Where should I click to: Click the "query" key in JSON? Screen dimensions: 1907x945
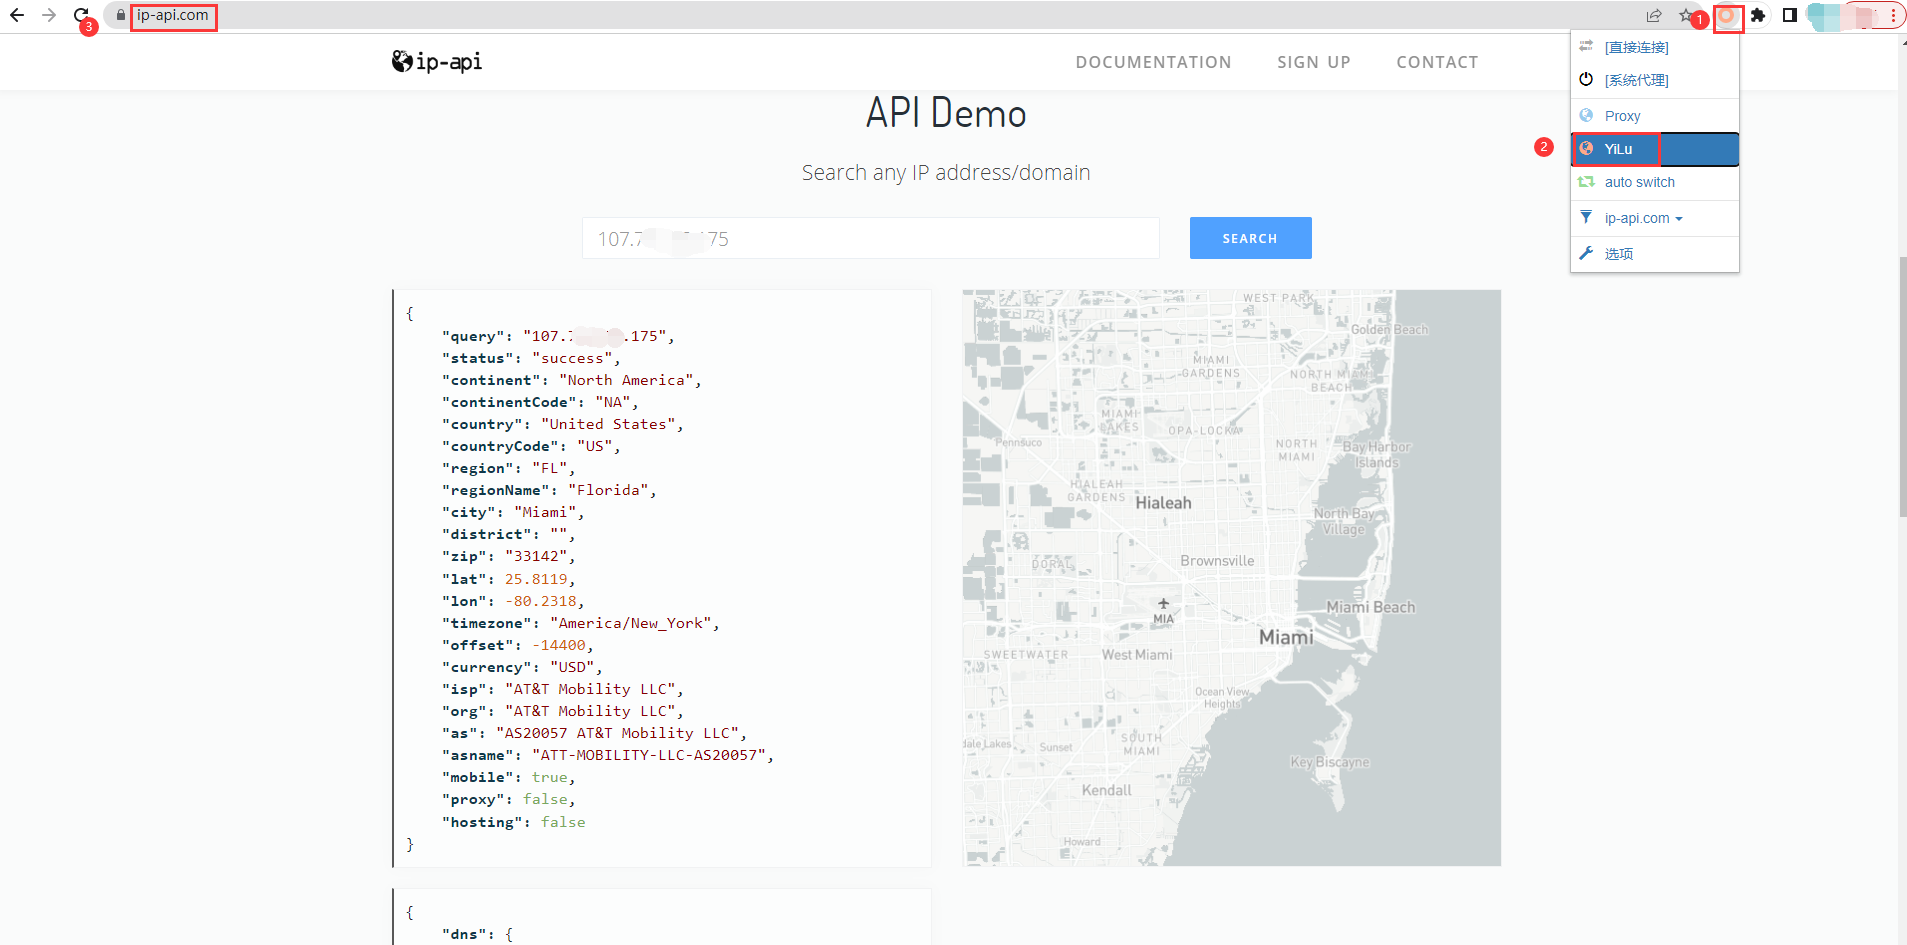(x=473, y=336)
